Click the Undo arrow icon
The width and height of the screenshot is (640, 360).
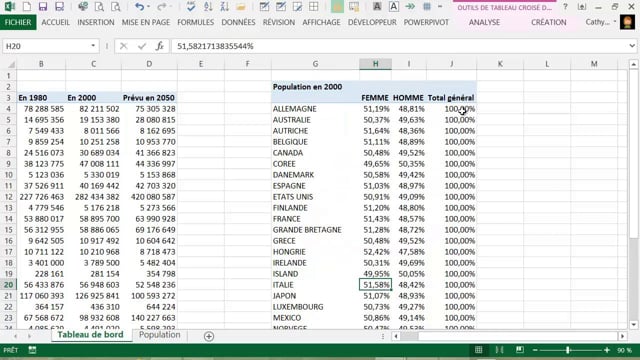point(139,7)
